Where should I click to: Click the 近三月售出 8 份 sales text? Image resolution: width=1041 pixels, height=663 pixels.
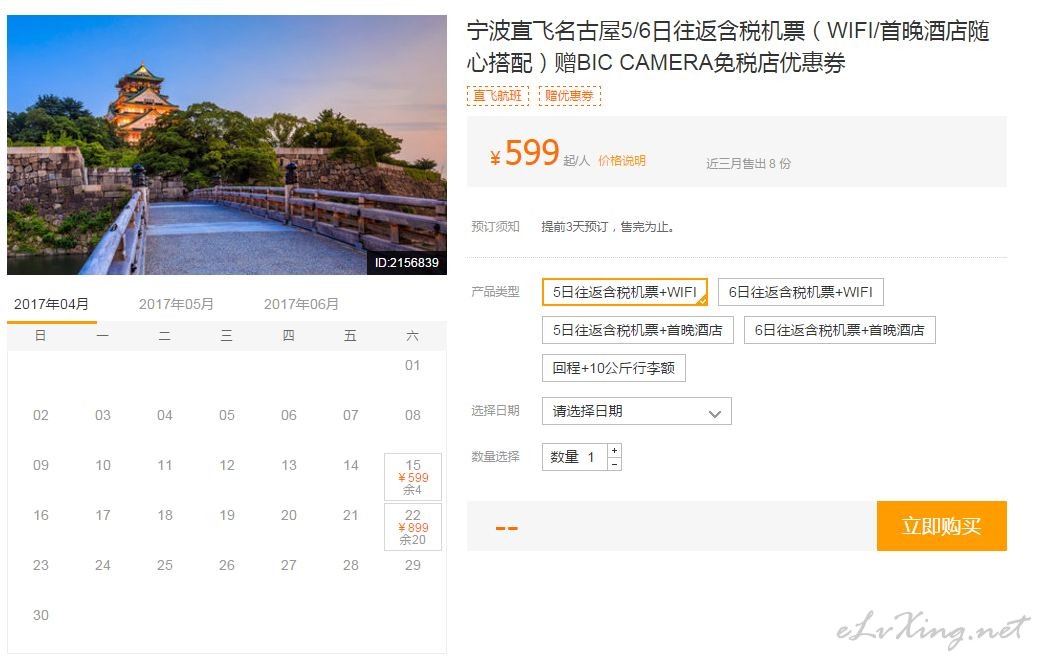point(748,163)
